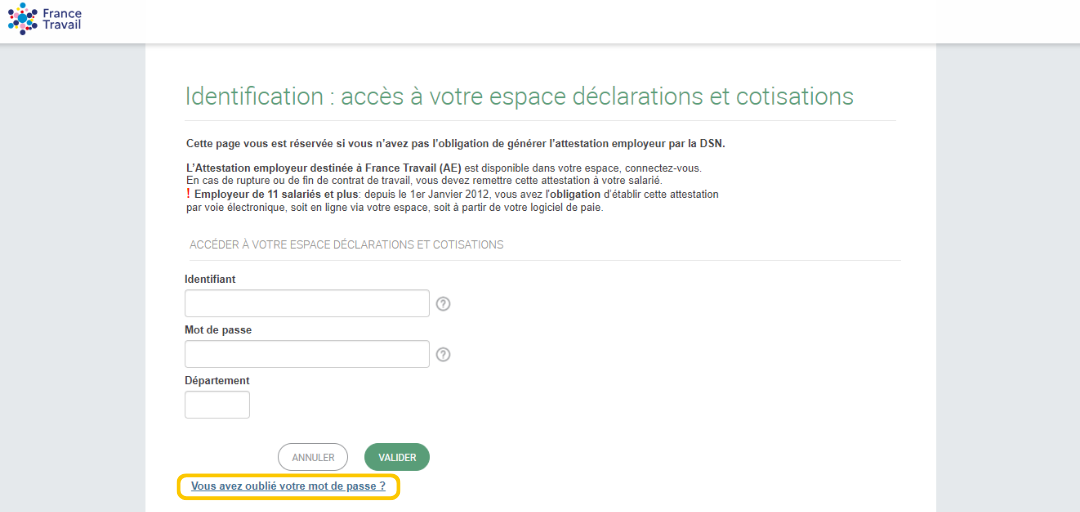Focus the Mot de passe input field
Image resolution: width=1080 pixels, height=512 pixels.
click(x=307, y=354)
